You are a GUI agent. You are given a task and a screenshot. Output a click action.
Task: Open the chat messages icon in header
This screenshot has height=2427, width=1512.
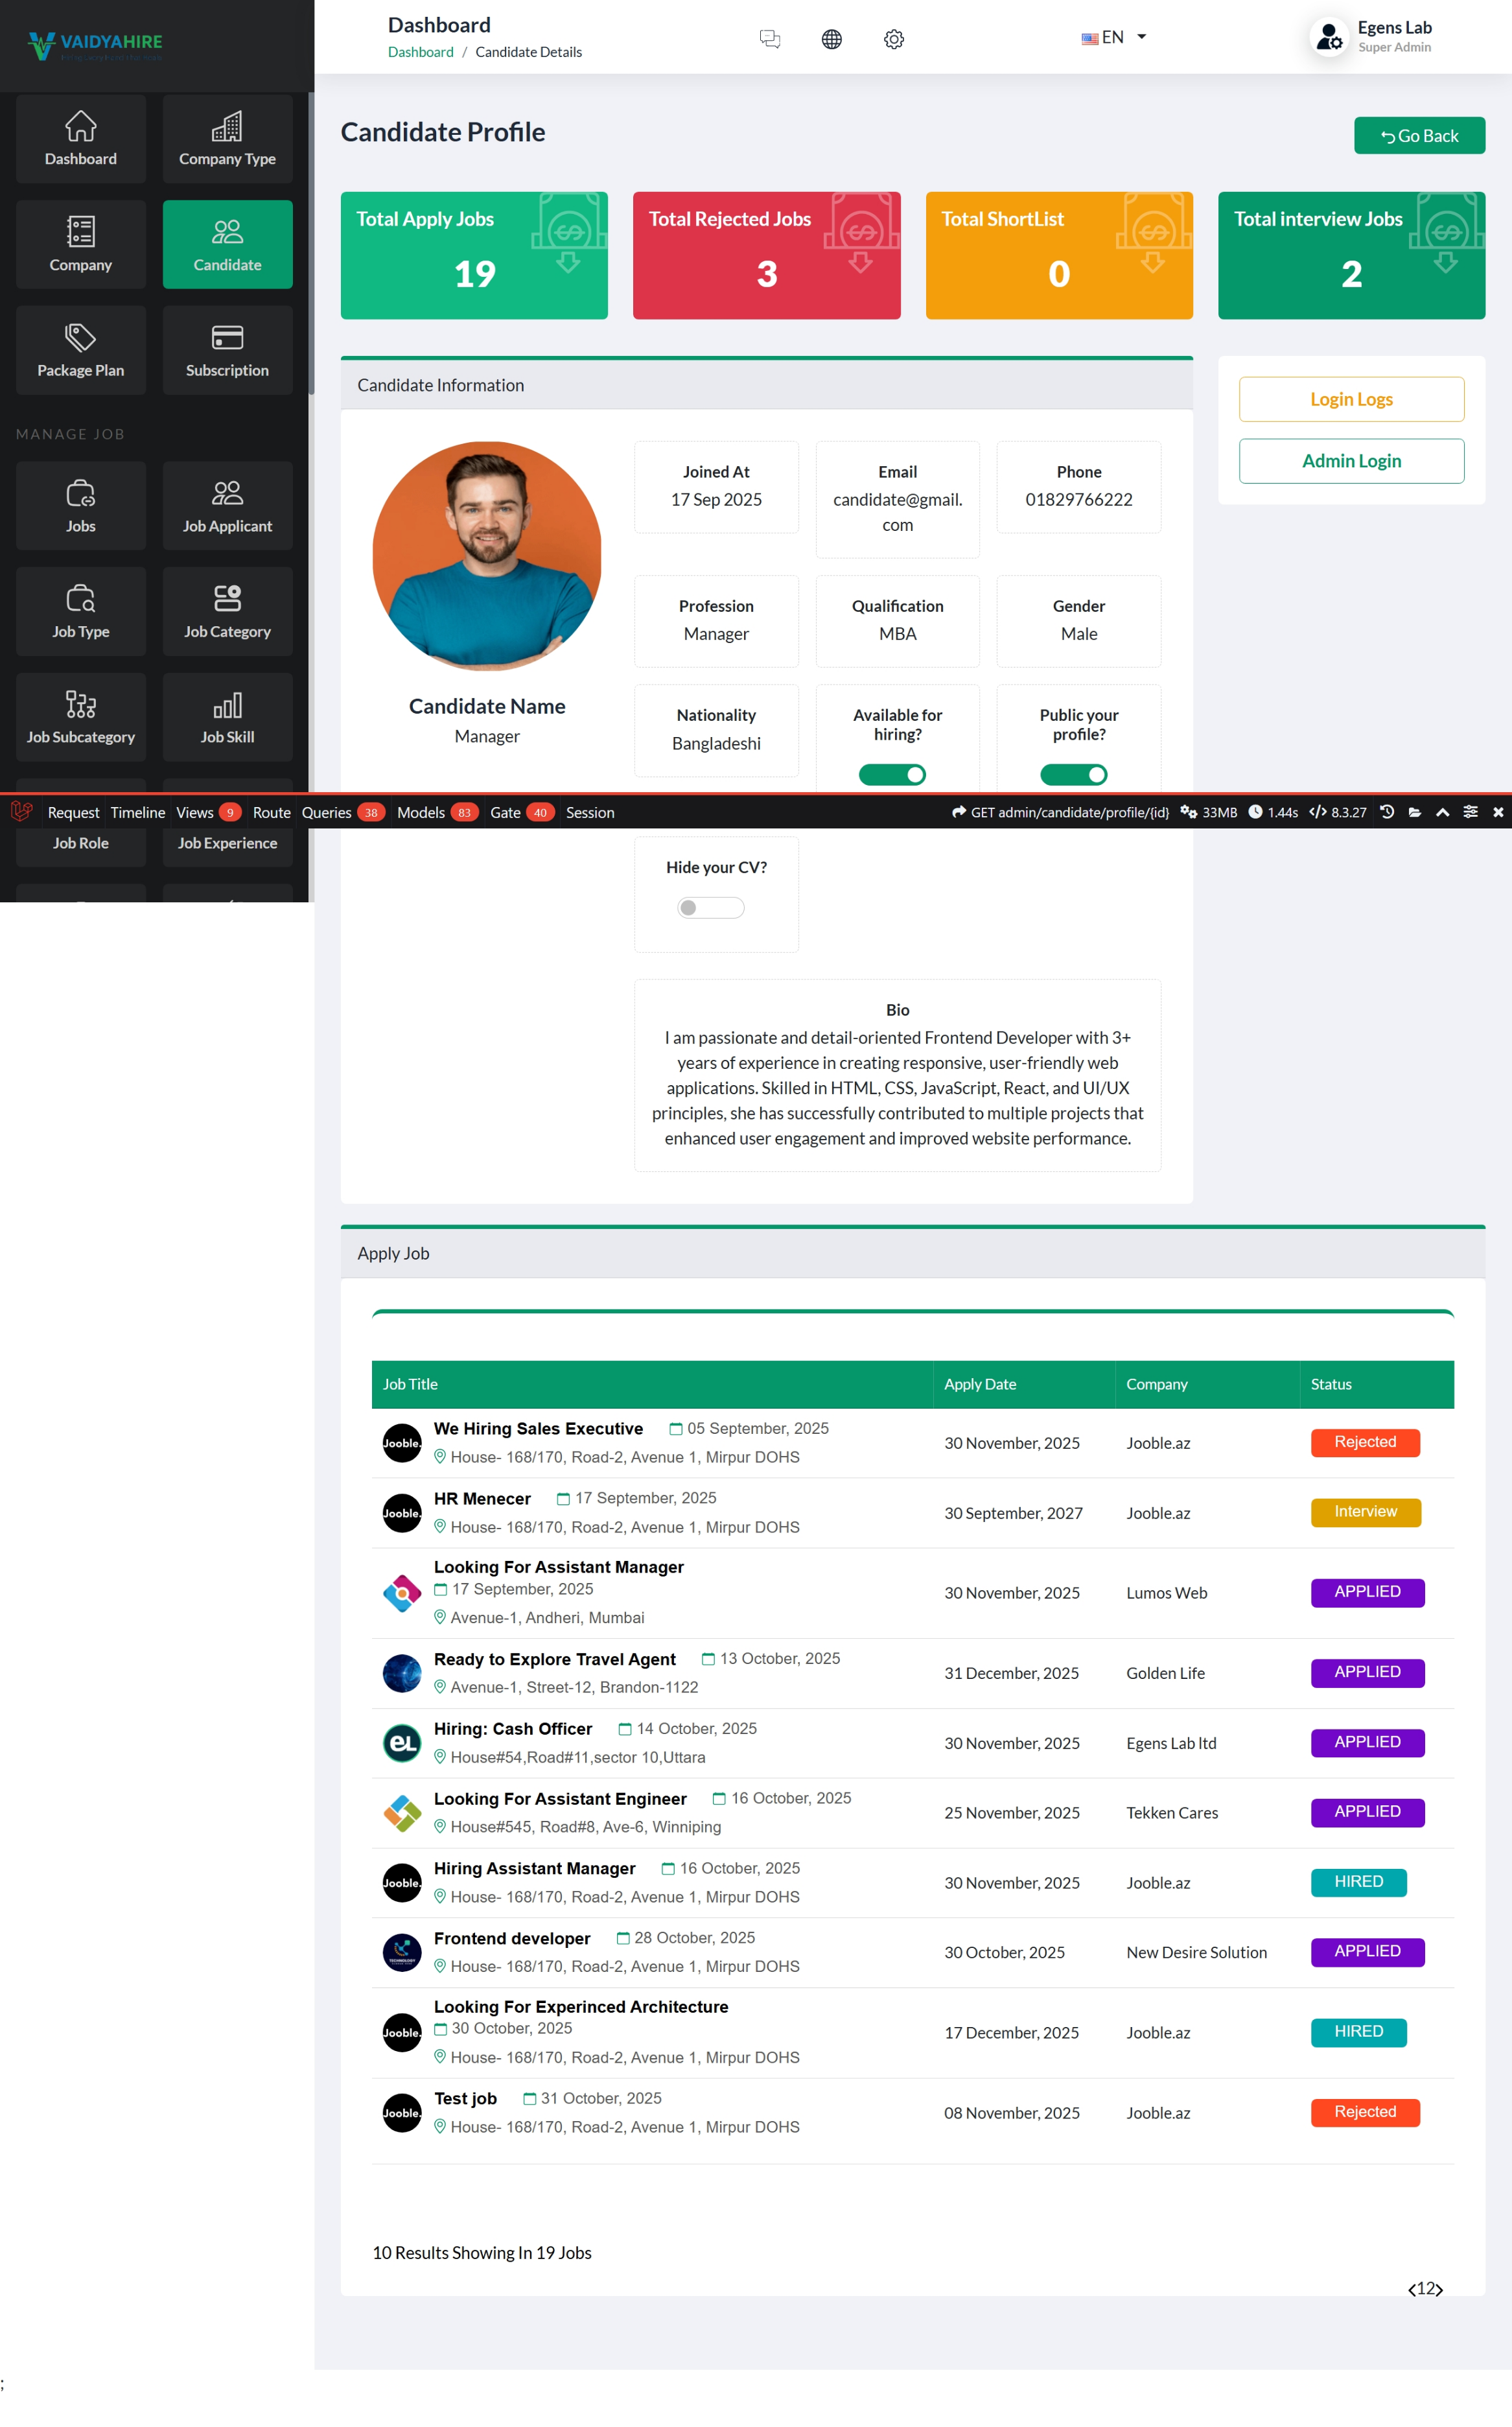pyautogui.click(x=769, y=39)
